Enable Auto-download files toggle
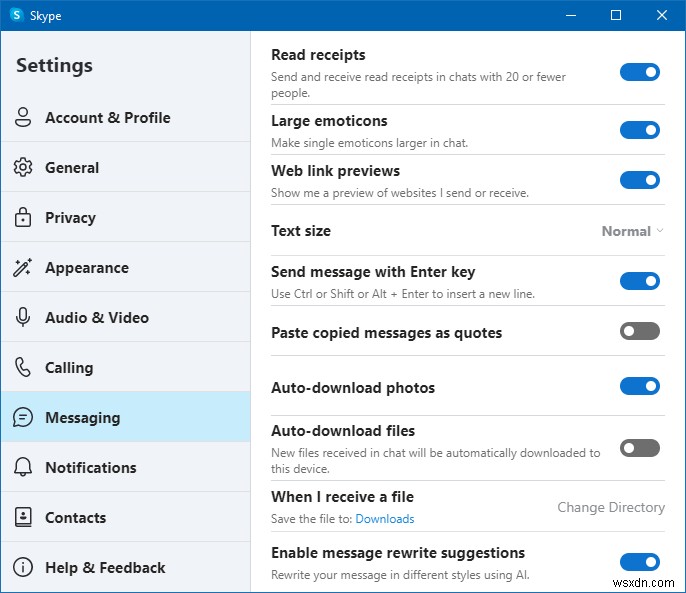Viewport: 686px width, 593px height. pos(640,448)
